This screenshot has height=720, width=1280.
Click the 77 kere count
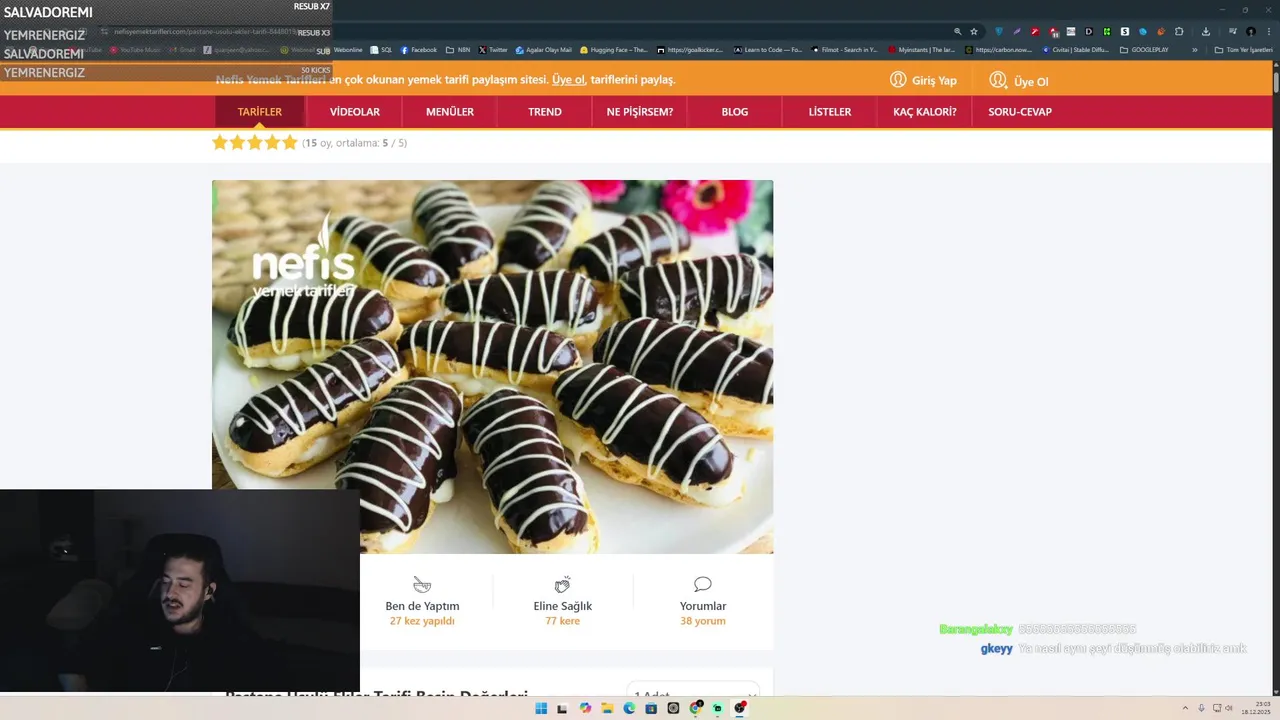[x=563, y=621]
